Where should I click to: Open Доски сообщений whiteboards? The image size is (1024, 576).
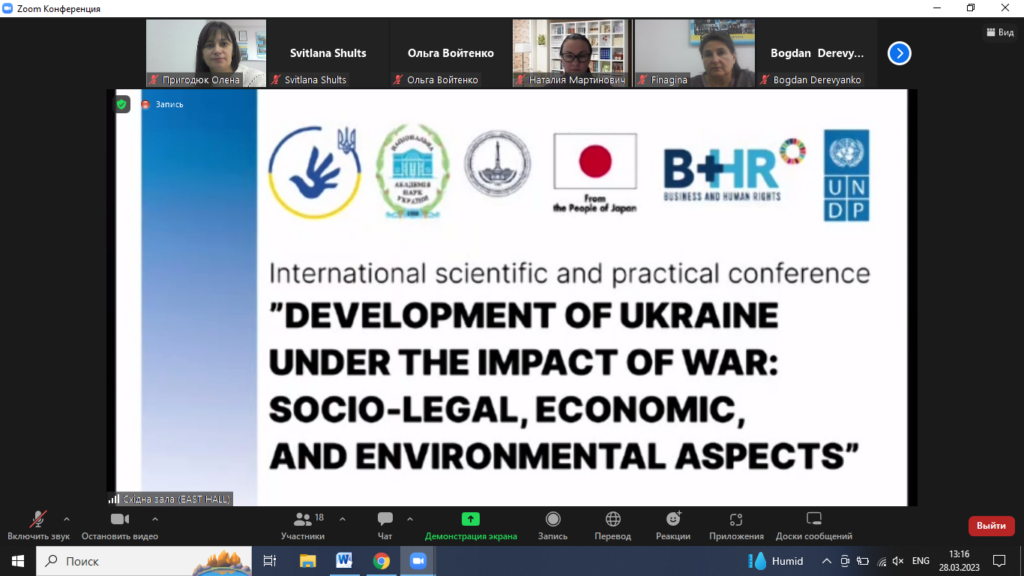click(813, 524)
